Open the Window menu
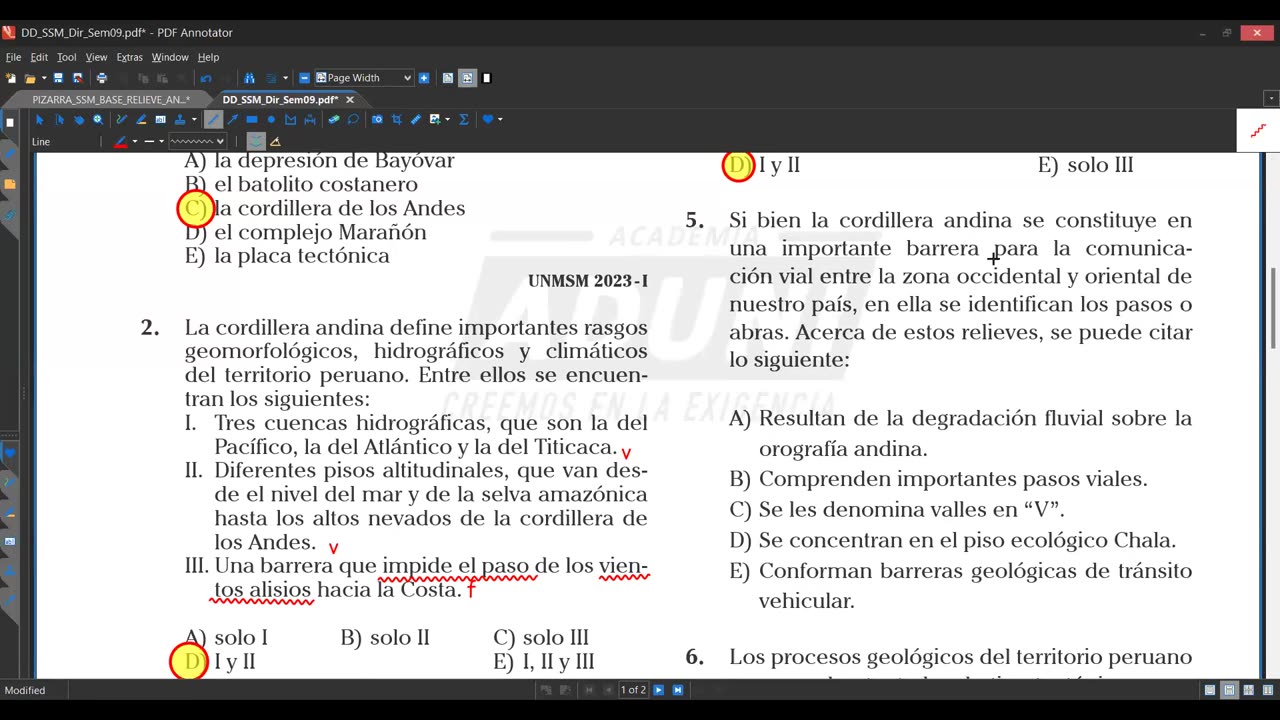 click(x=170, y=57)
